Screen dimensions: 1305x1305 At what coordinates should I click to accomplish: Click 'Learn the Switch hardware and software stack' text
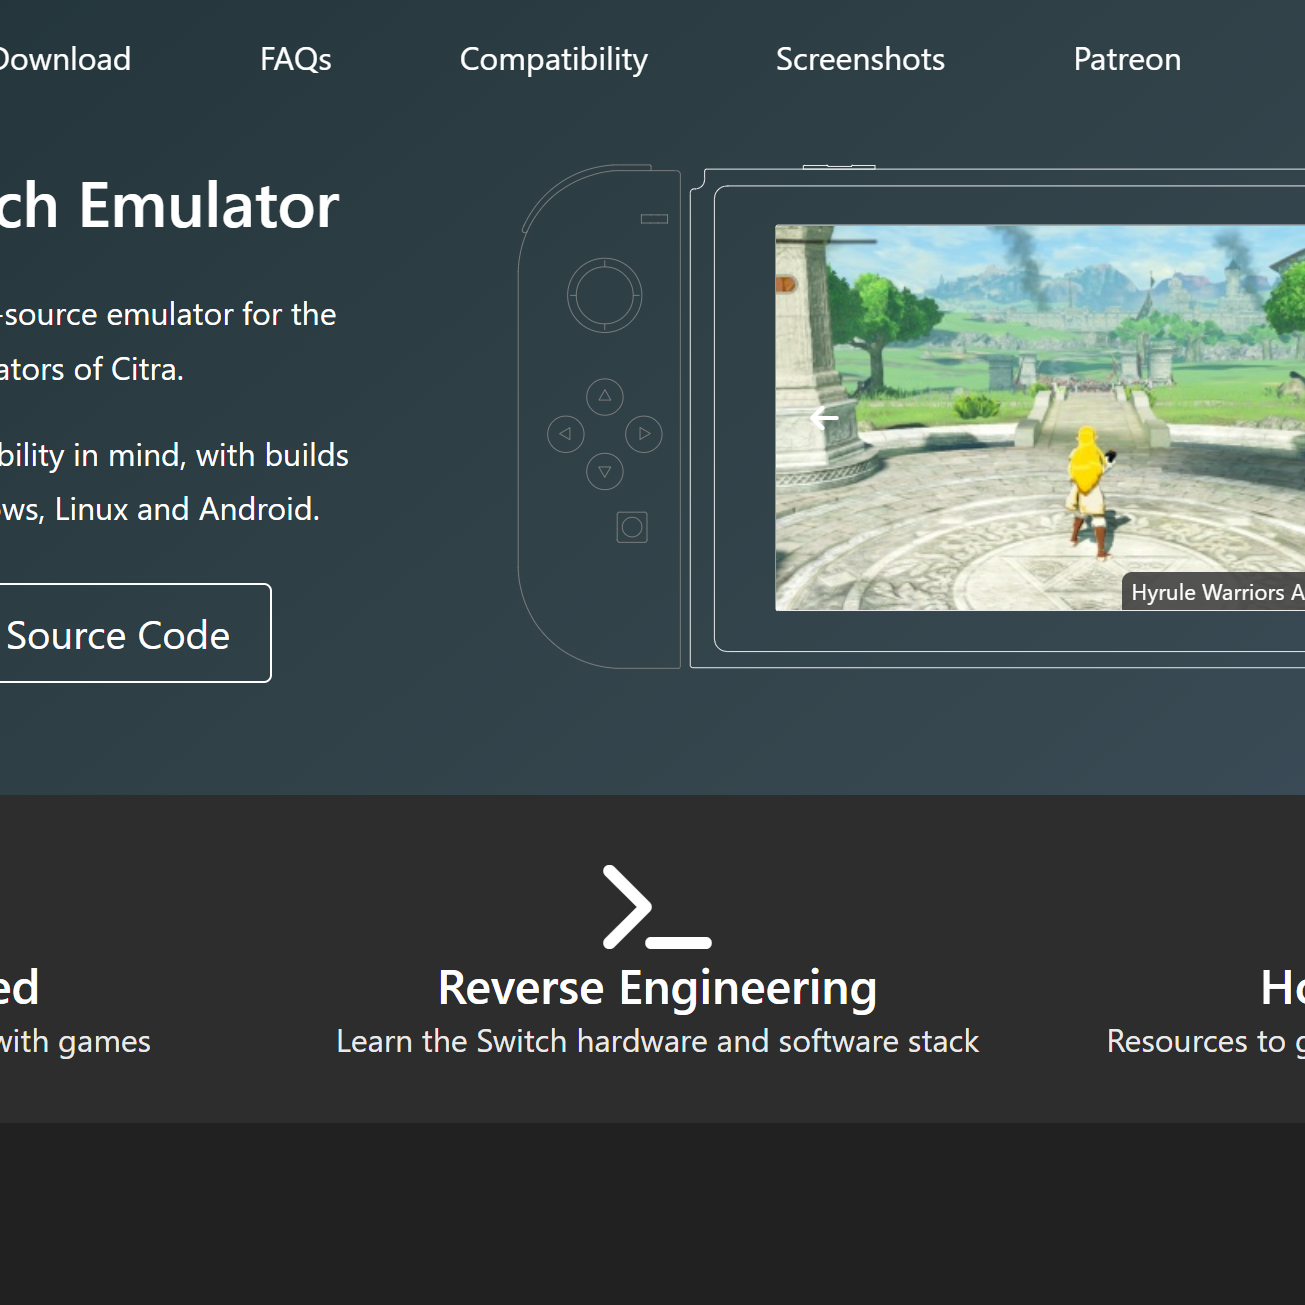point(657,1041)
